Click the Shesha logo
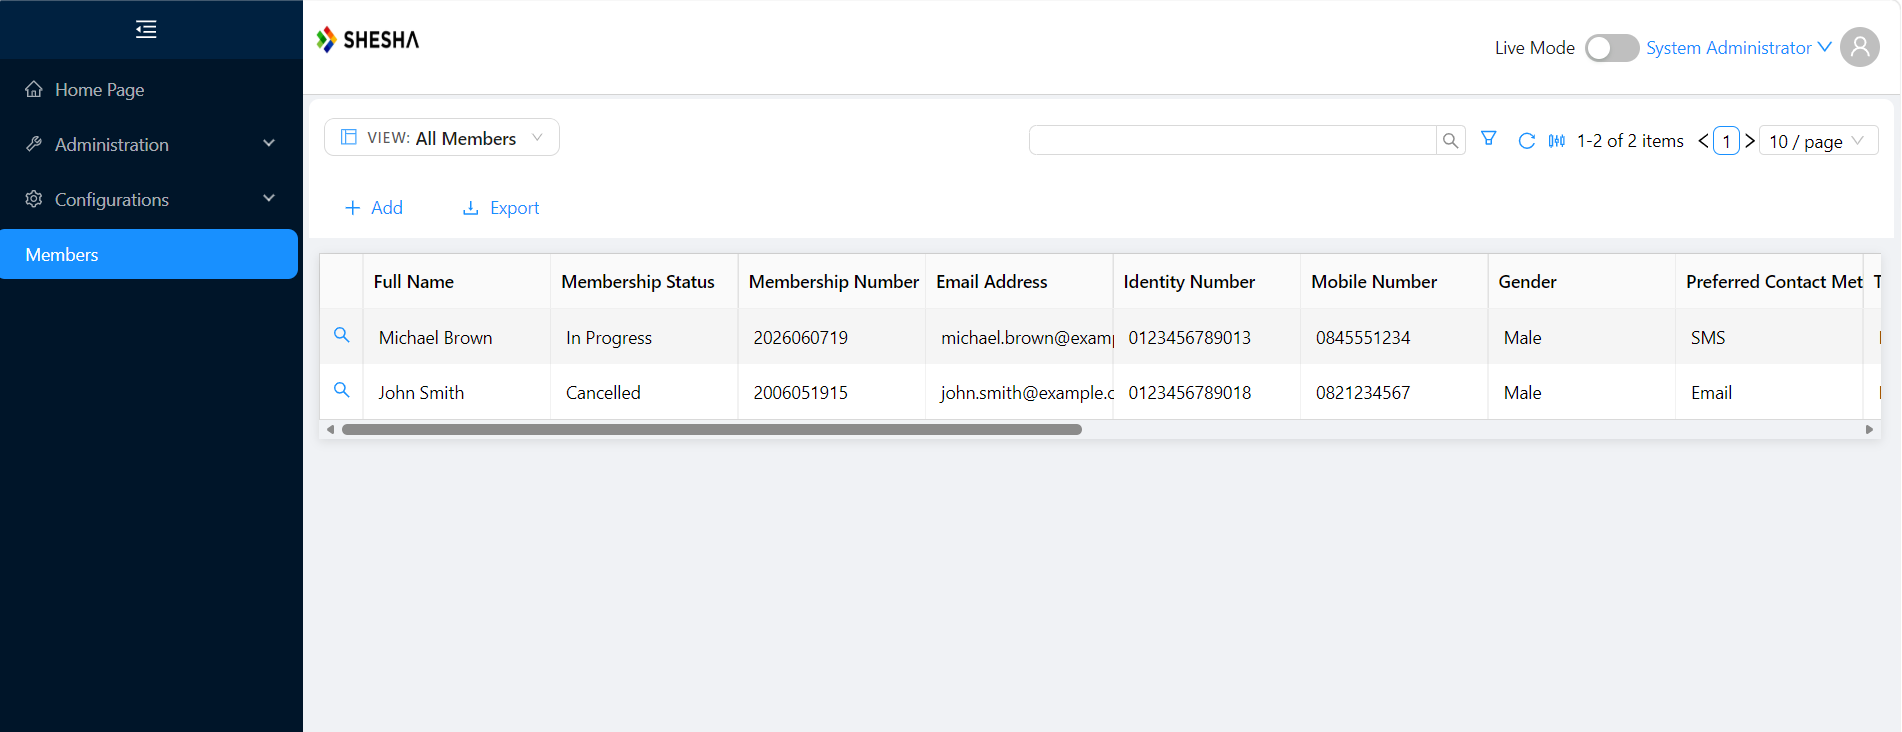Viewport: 1902px width, 732px height. pyautogui.click(x=368, y=40)
